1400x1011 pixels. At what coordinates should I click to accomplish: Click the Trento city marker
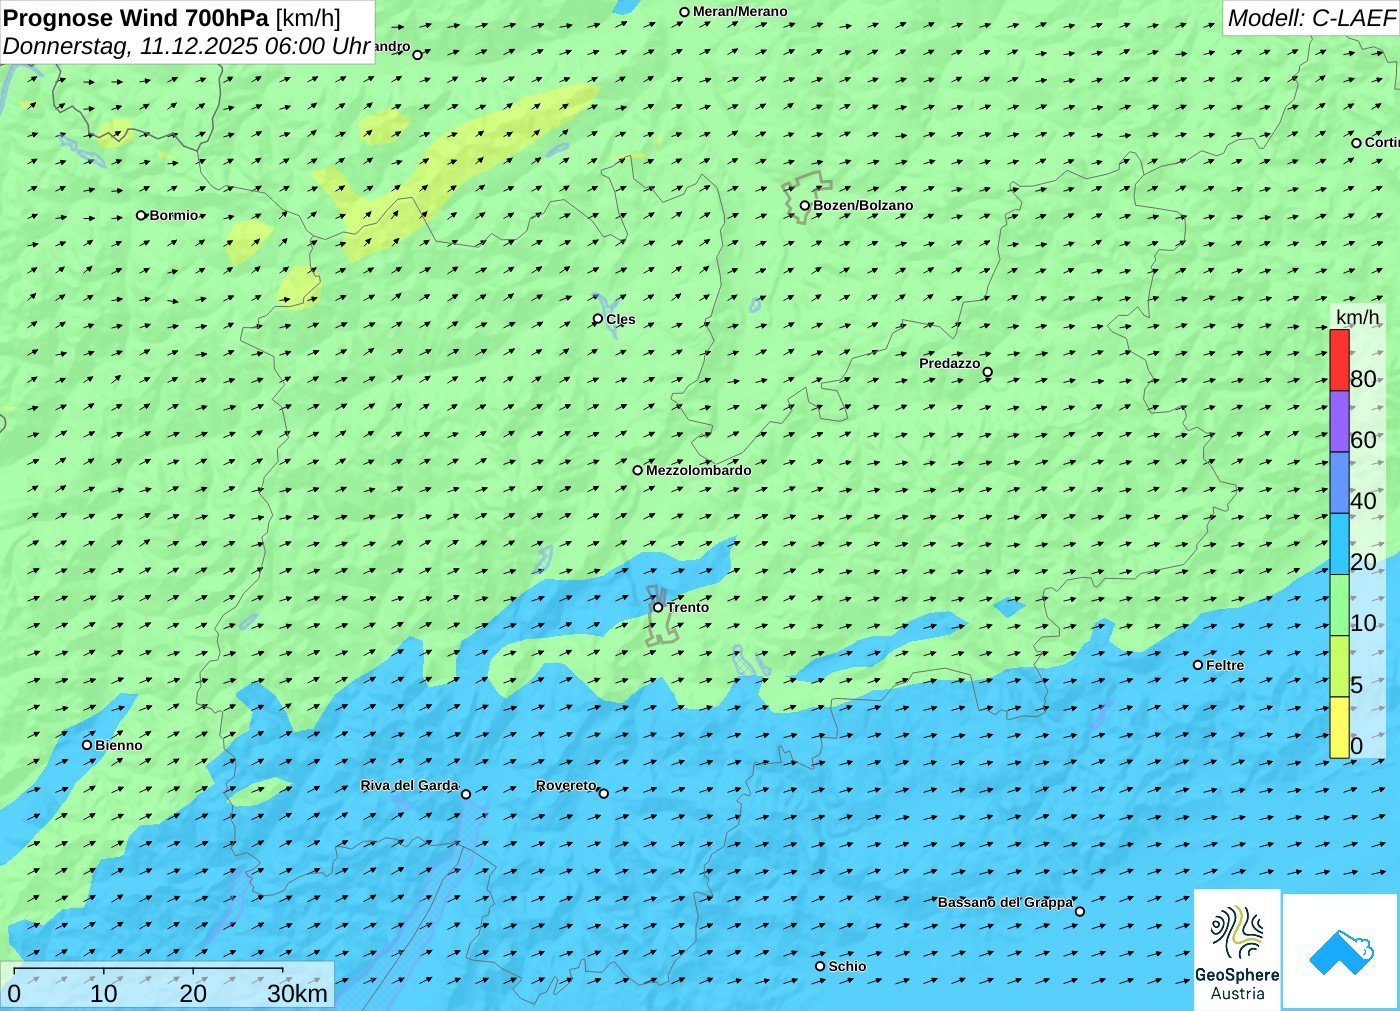[x=658, y=607]
